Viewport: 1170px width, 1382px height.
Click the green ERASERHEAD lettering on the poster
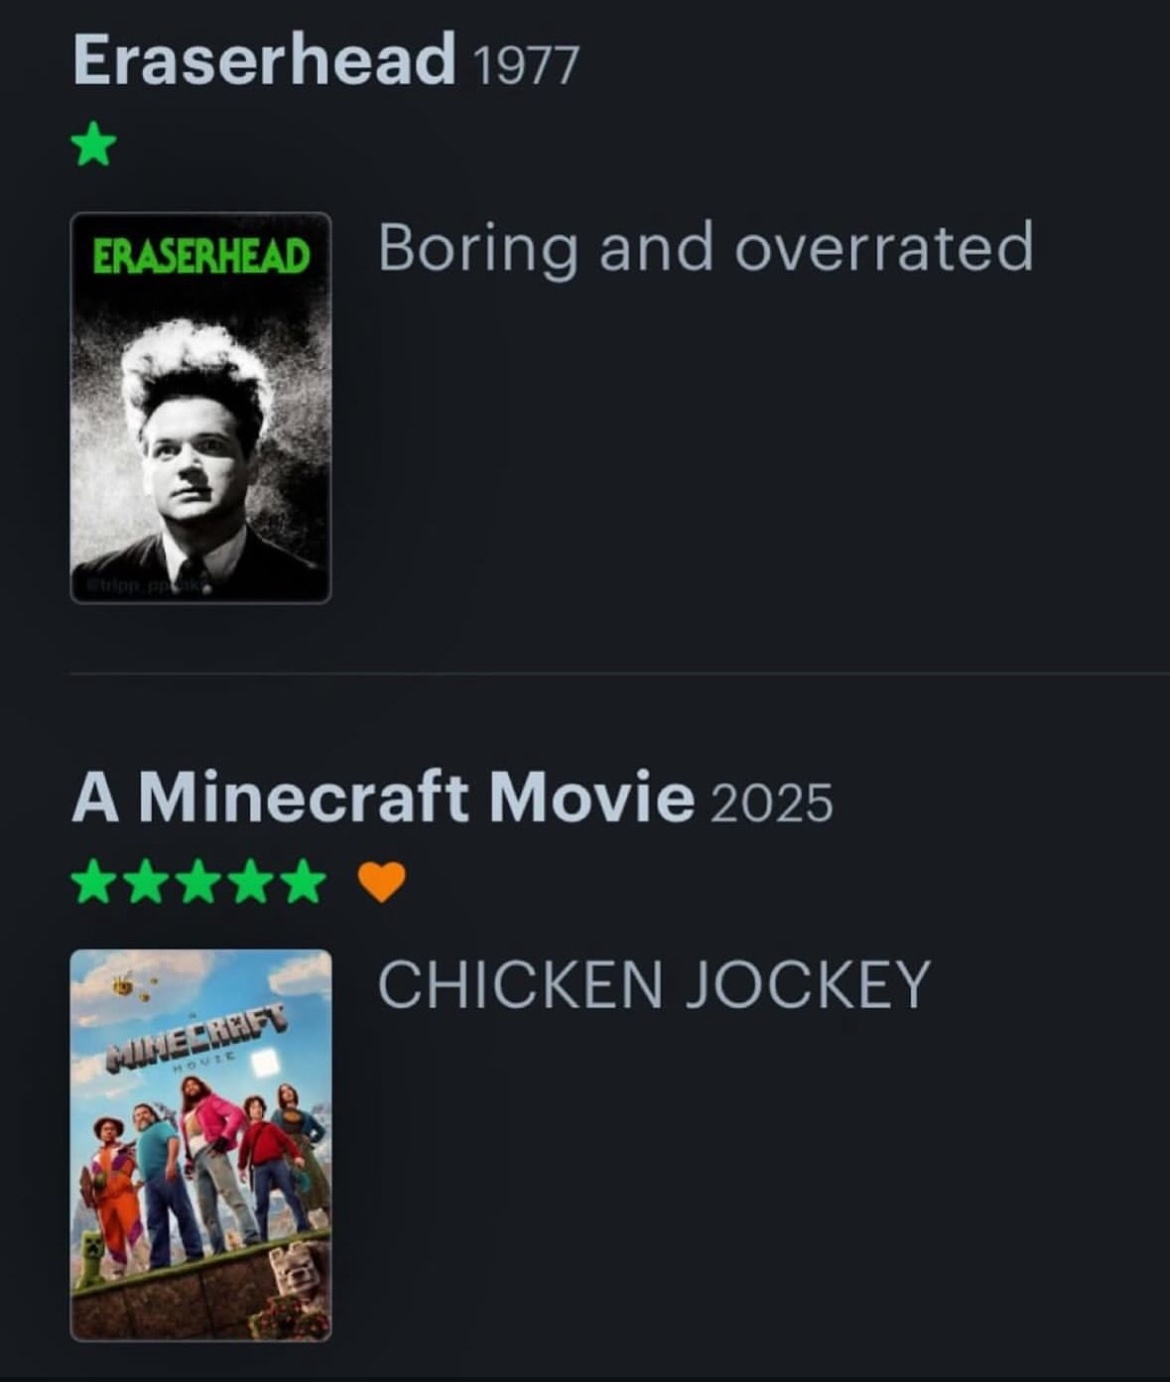(x=201, y=257)
